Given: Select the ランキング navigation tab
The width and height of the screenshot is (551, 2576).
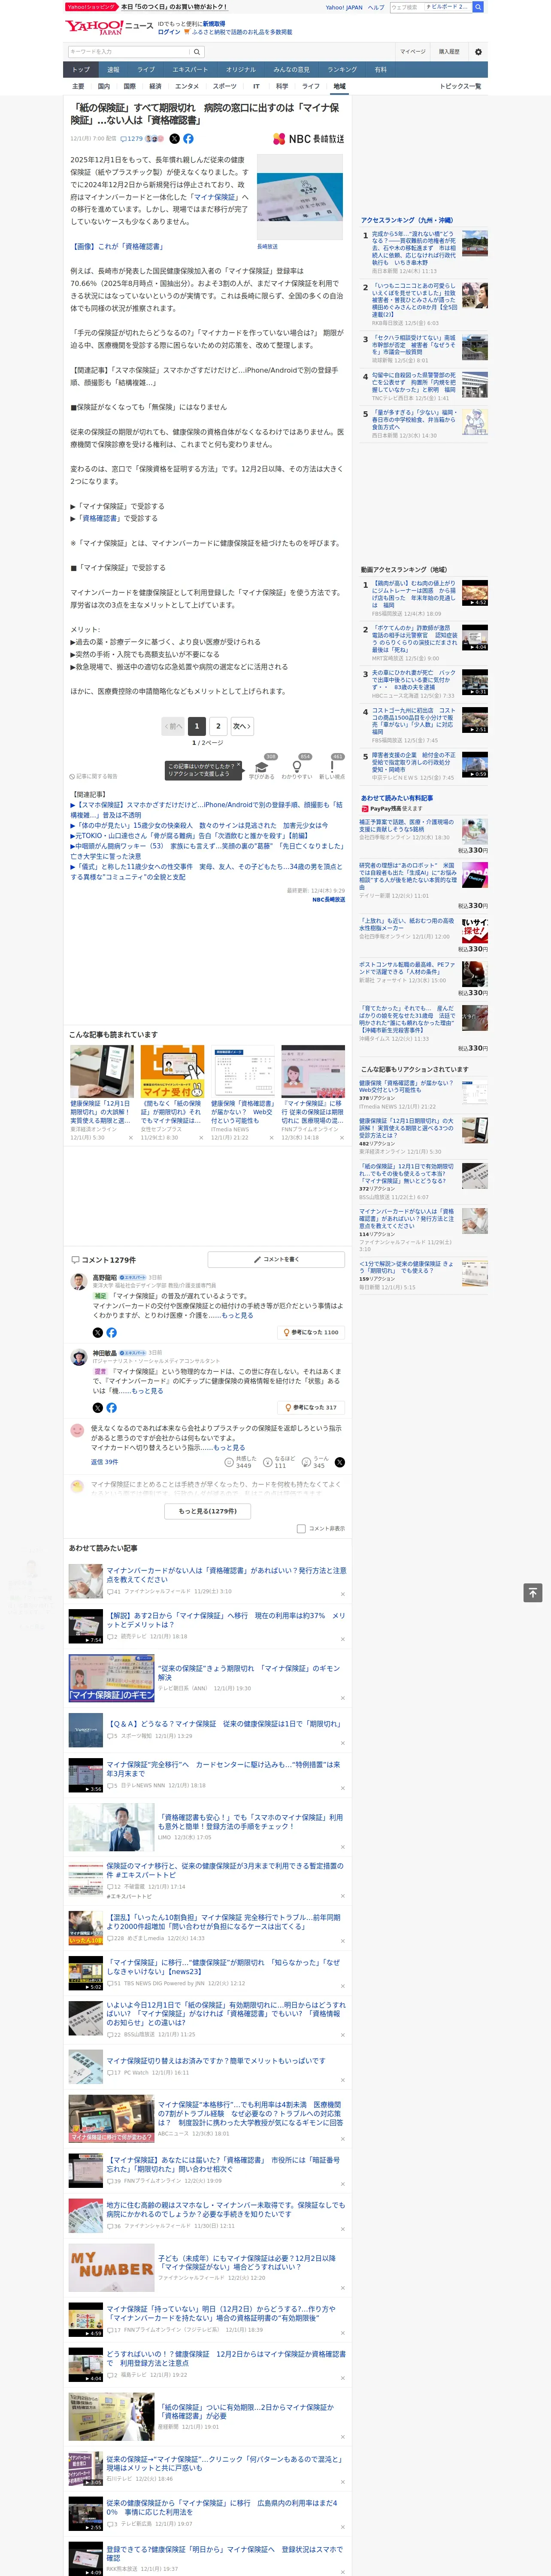Looking at the screenshot, I should coord(342,70).
